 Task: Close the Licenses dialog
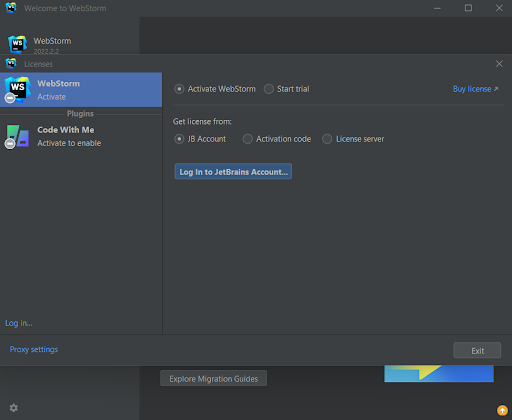[499, 64]
